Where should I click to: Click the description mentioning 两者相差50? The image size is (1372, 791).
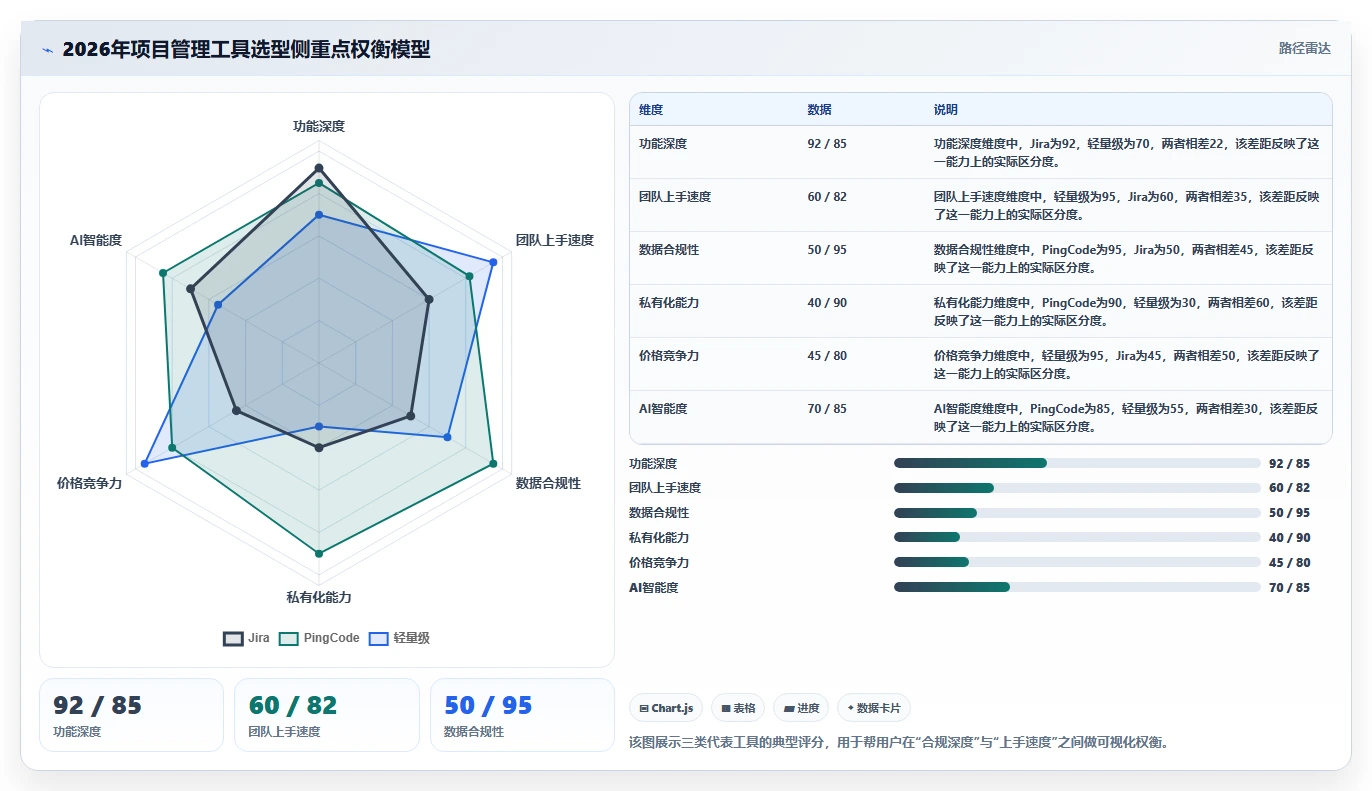pos(1126,364)
